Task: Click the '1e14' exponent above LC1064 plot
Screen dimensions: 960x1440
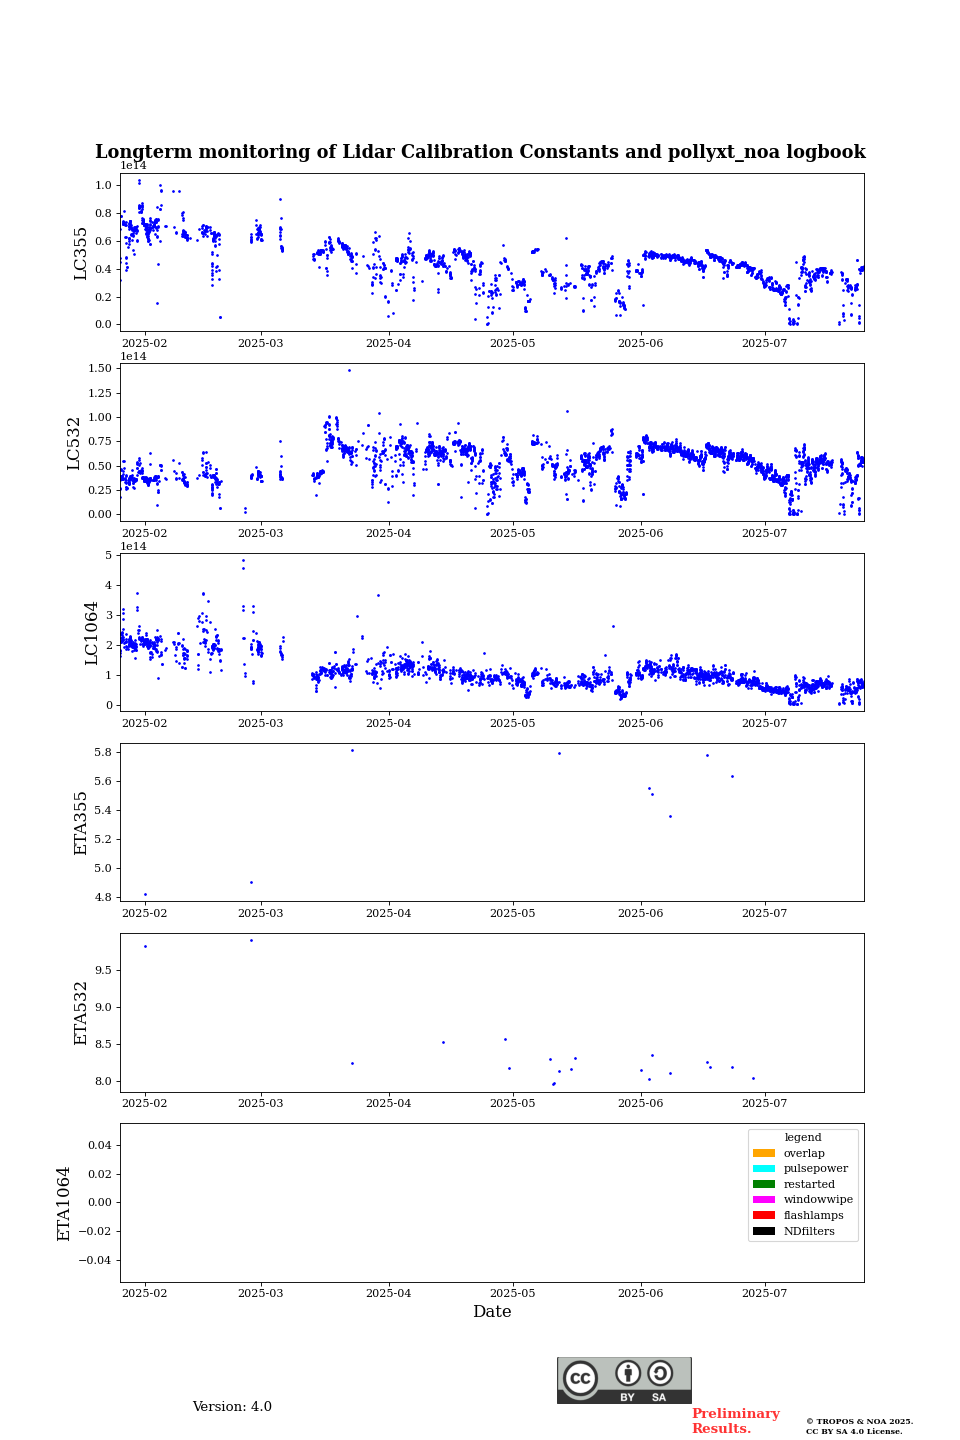Action: (x=133, y=546)
